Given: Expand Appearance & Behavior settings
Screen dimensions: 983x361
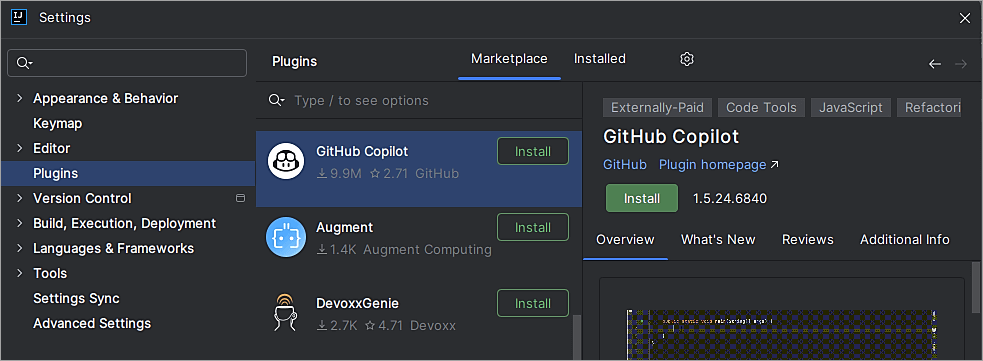Looking at the screenshot, I should tap(19, 98).
